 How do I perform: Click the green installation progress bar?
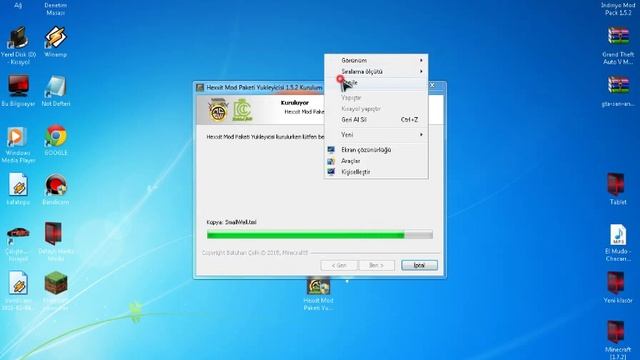click(x=320, y=235)
